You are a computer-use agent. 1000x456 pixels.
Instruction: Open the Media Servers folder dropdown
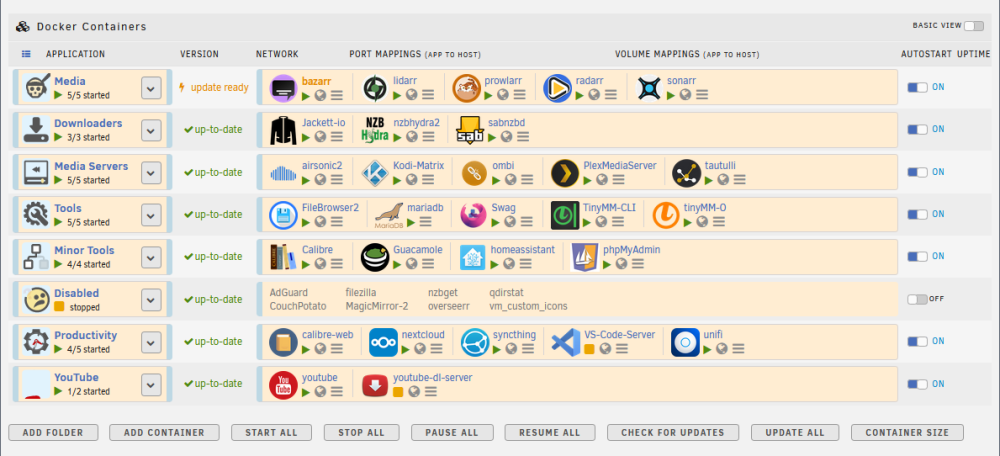pos(151,173)
